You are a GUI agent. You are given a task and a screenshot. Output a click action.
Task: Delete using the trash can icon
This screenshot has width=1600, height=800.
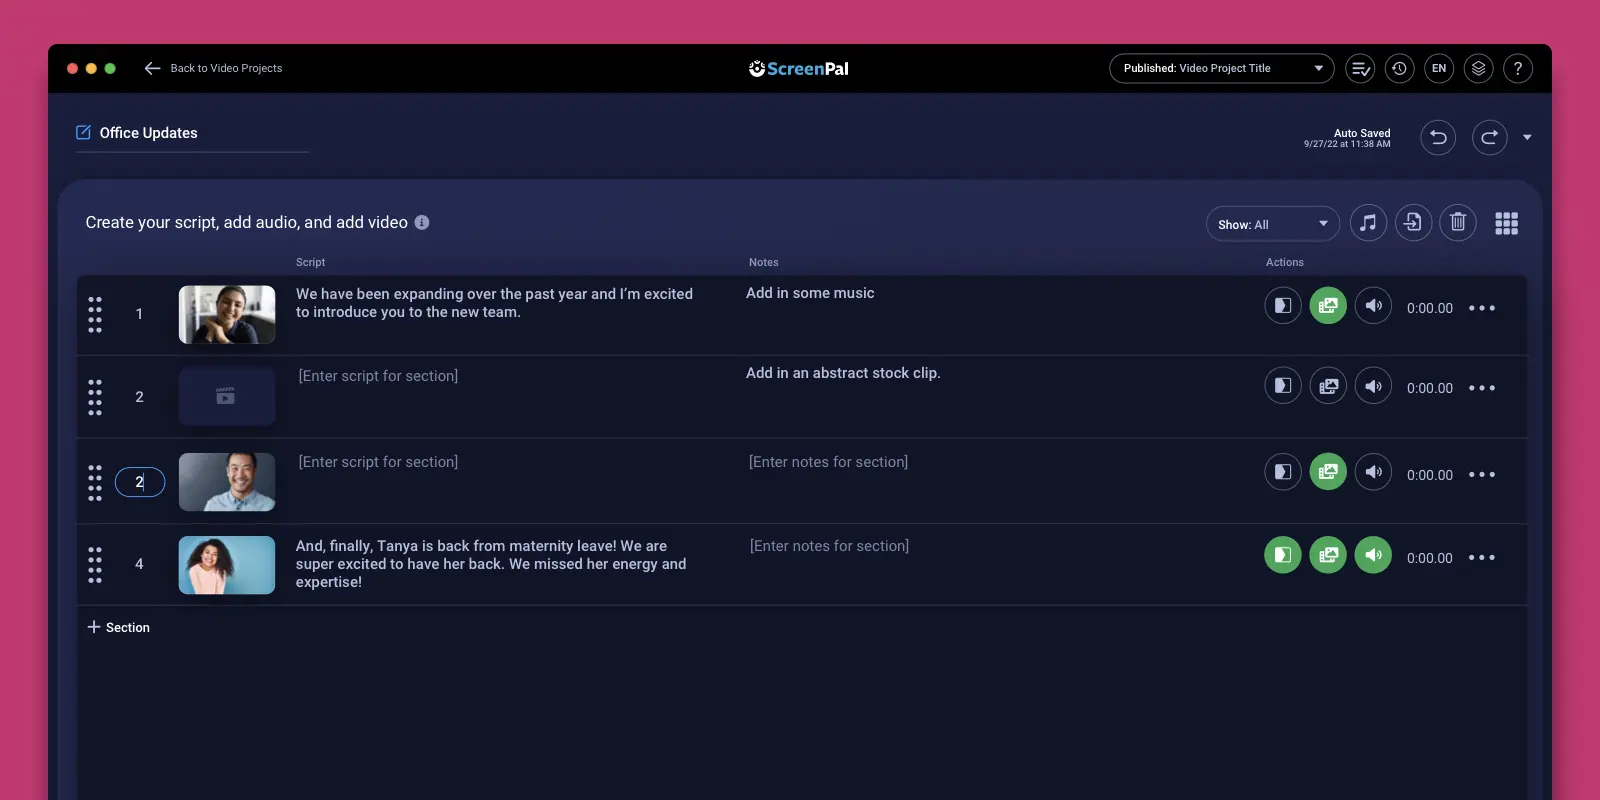pyautogui.click(x=1458, y=222)
